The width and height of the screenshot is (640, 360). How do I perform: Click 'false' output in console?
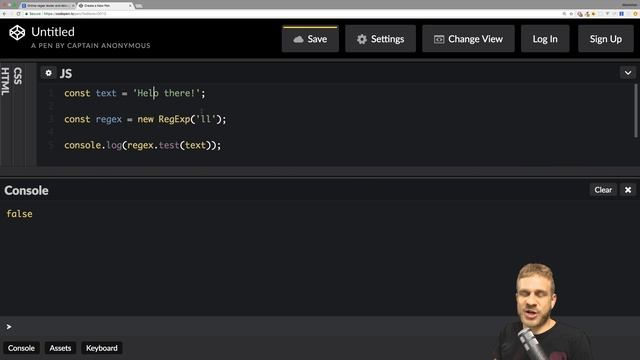[19, 213]
